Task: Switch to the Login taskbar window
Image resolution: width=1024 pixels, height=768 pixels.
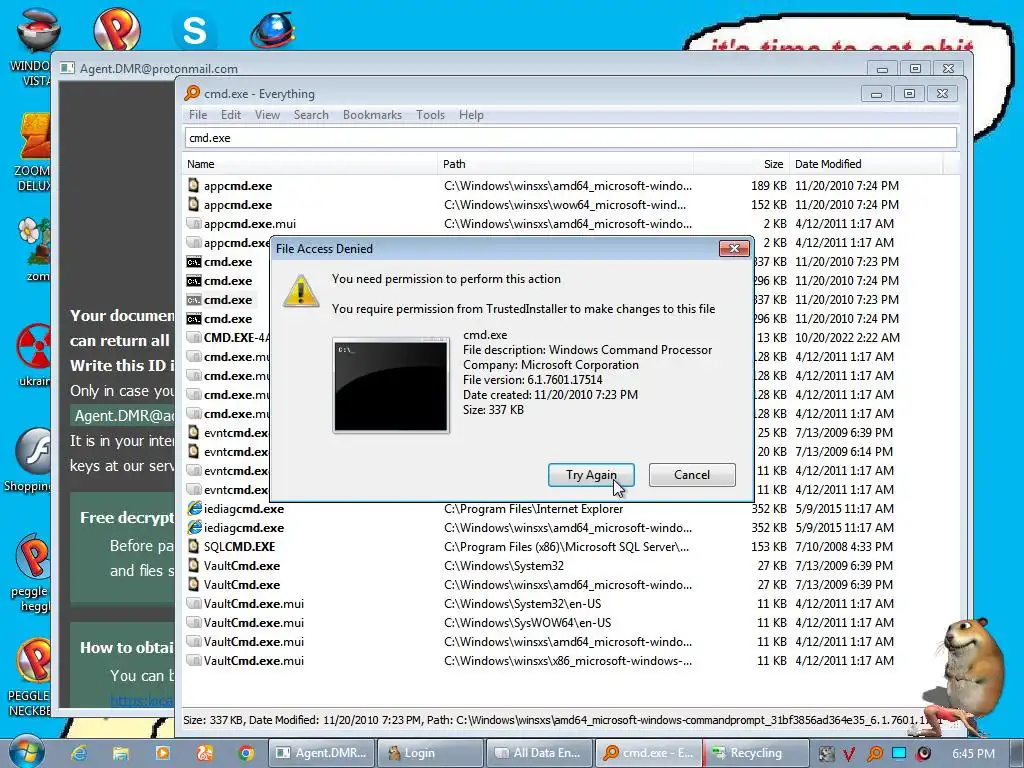Action: (430, 753)
